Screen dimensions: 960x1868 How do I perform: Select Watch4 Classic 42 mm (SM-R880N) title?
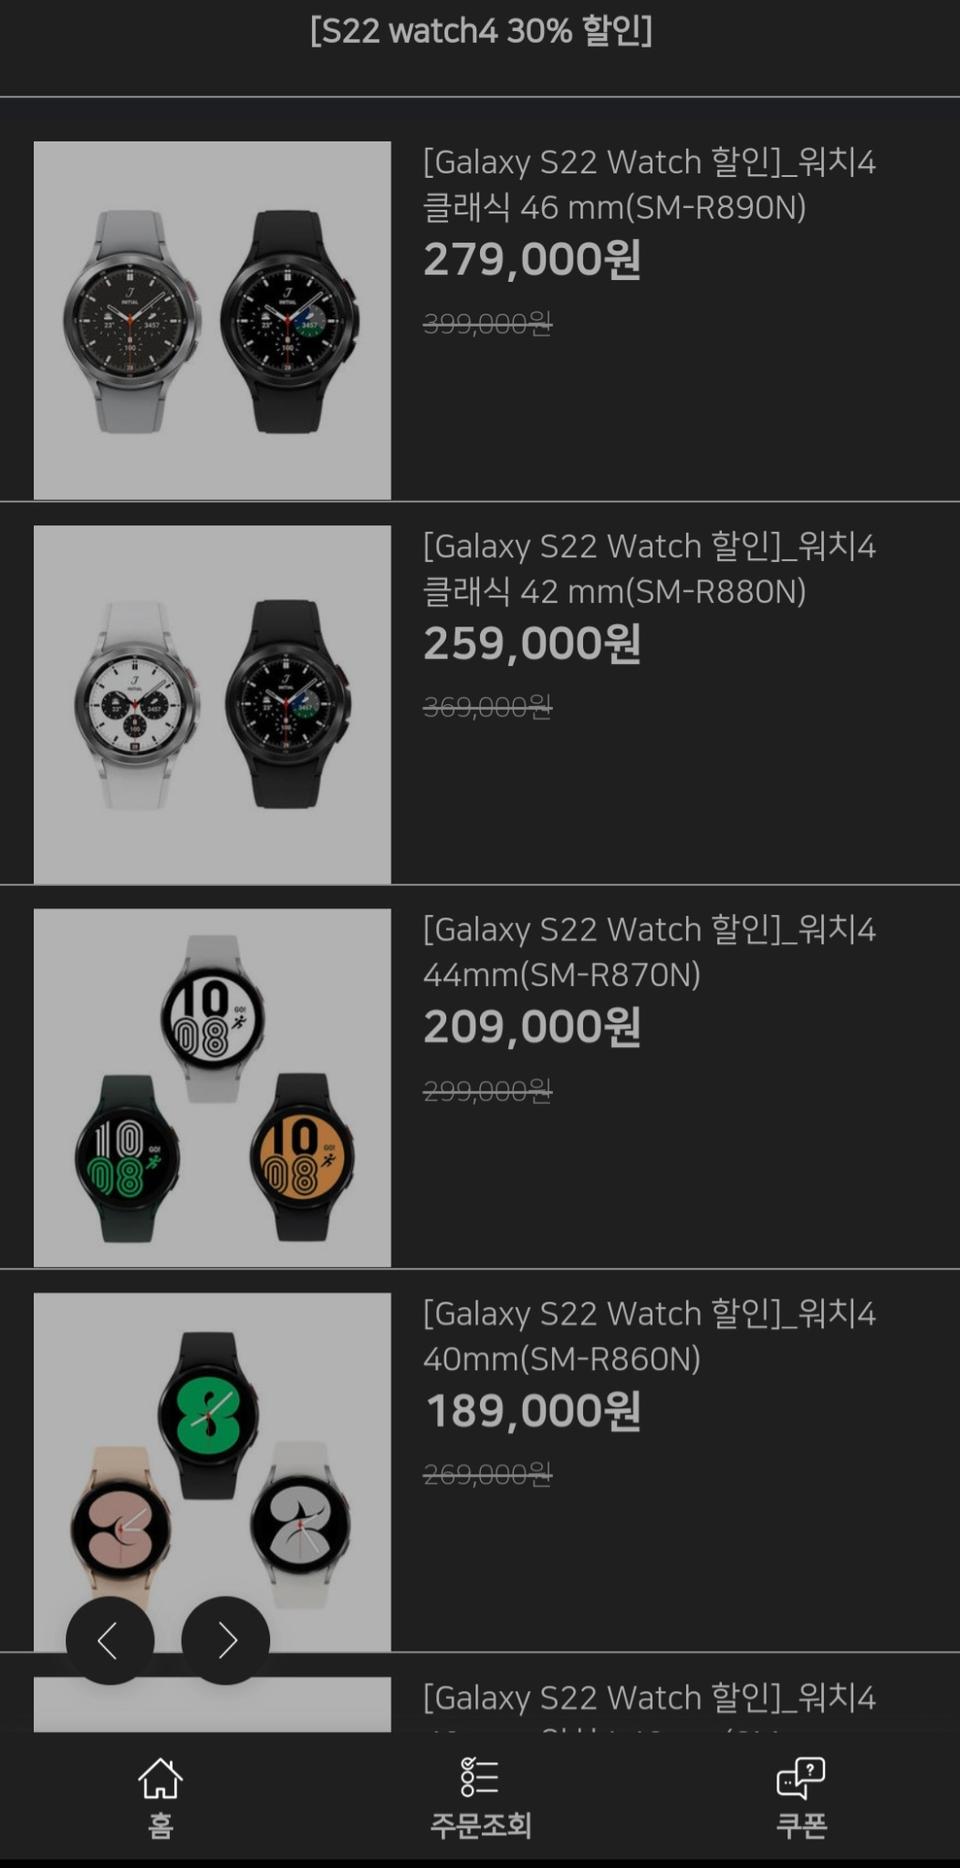(x=649, y=568)
